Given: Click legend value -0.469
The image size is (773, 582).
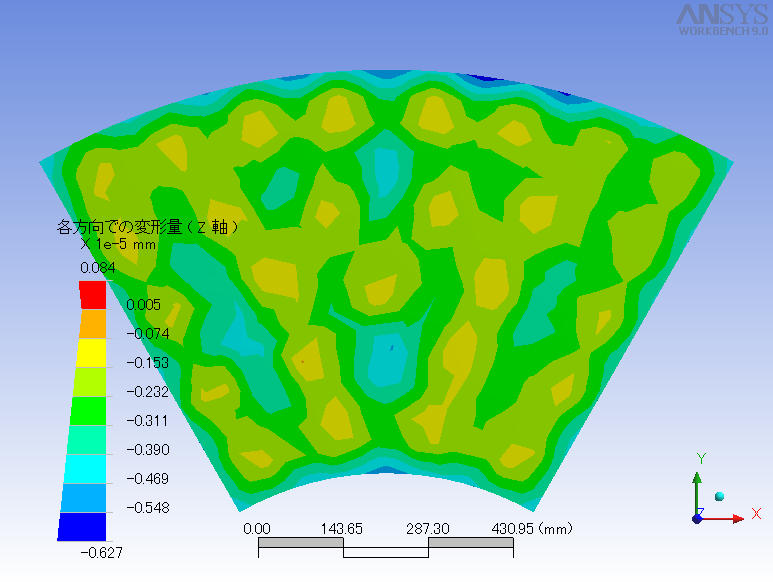Looking at the screenshot, I should point(148,479).
